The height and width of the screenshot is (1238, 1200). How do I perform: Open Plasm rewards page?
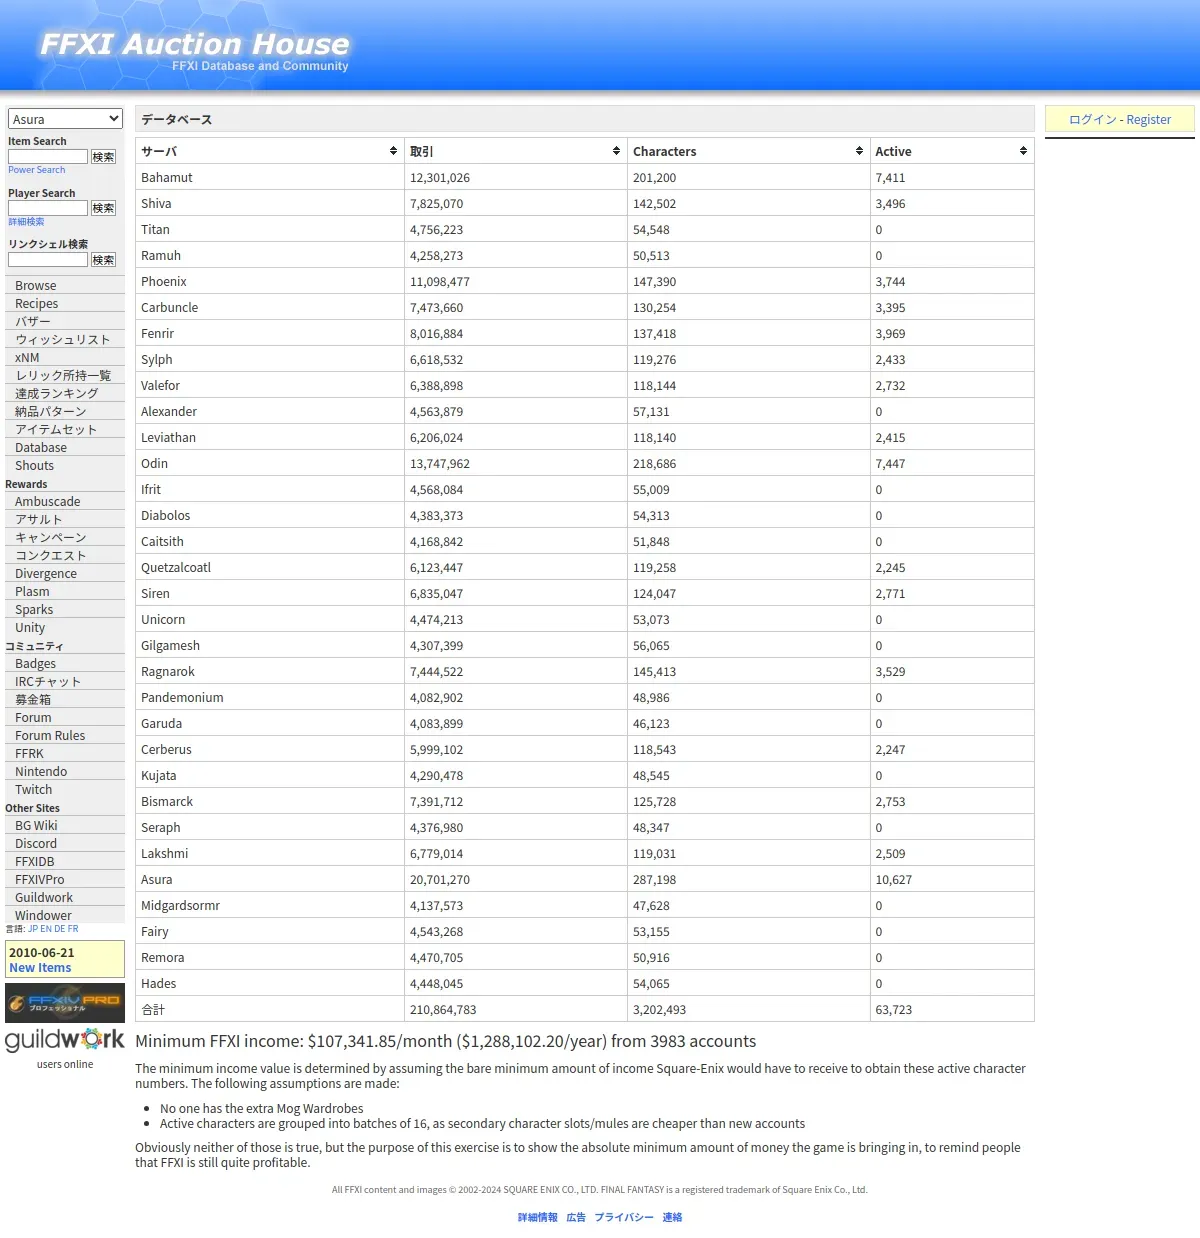click(65, 591)
